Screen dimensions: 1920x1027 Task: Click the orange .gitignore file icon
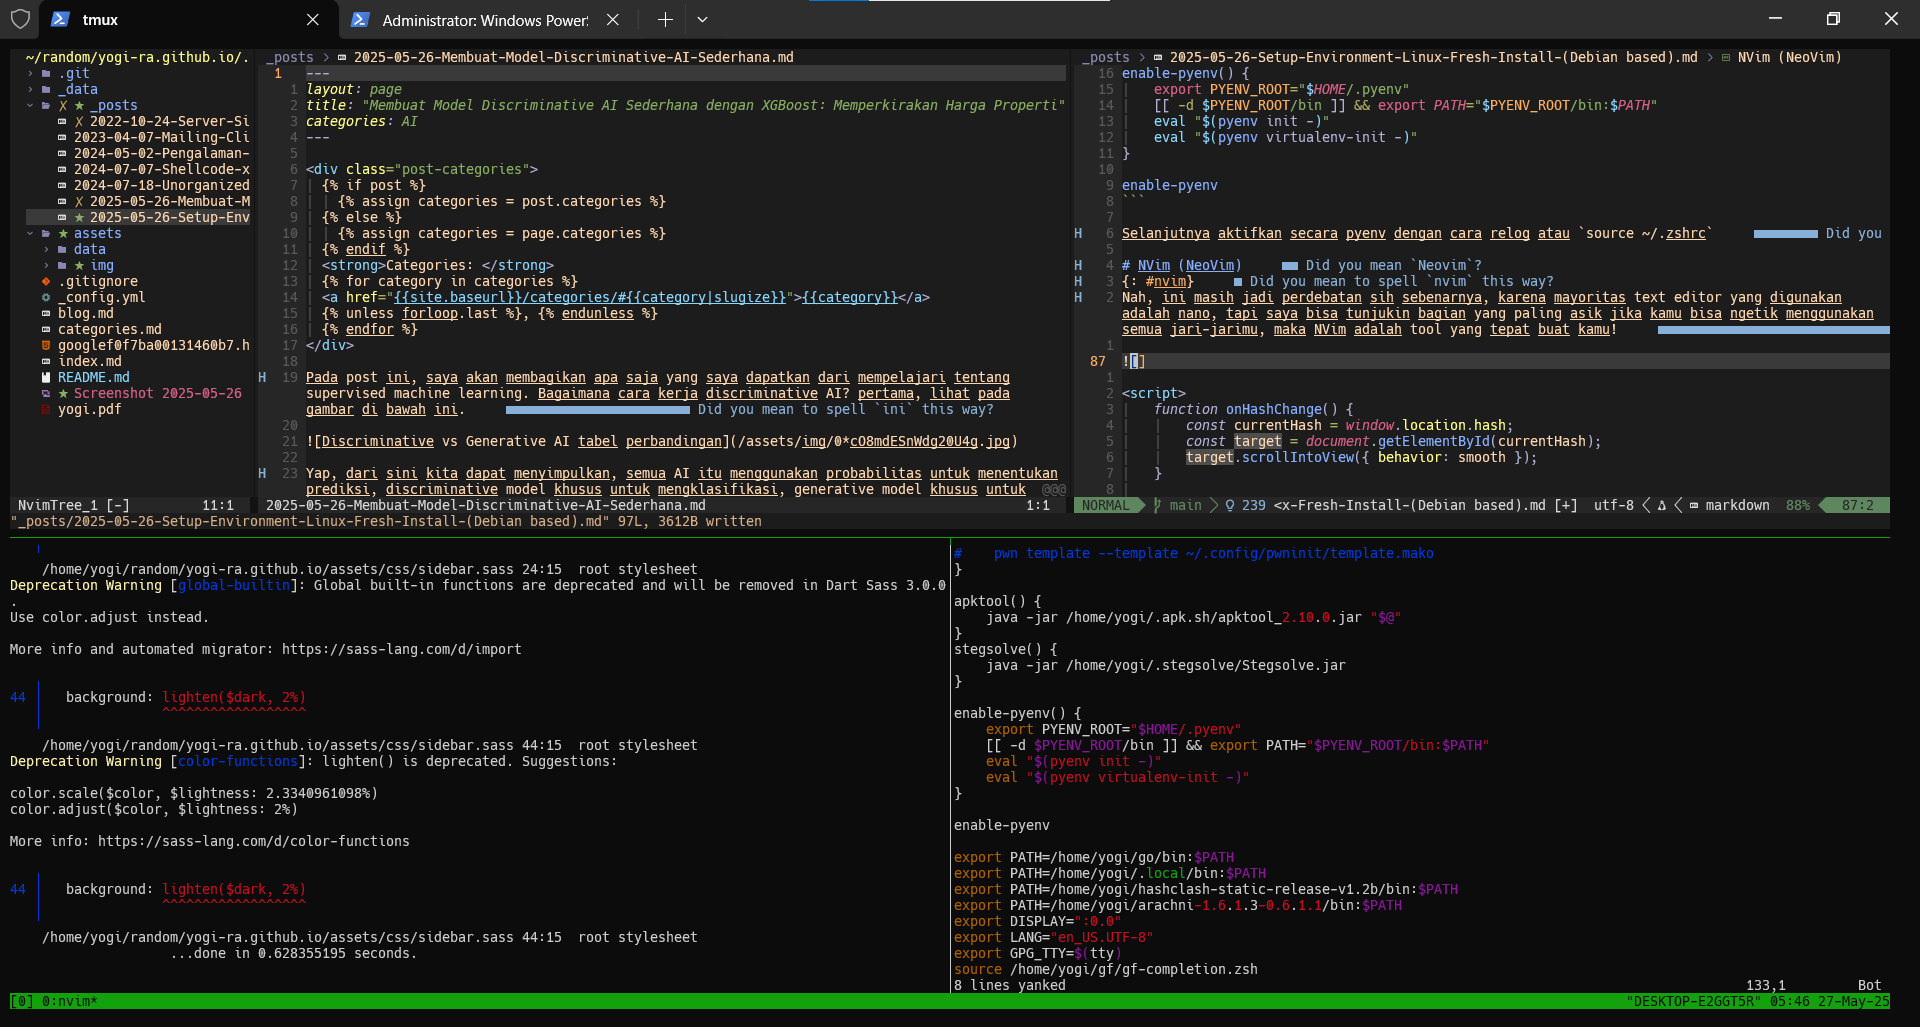tap(46, 281)
